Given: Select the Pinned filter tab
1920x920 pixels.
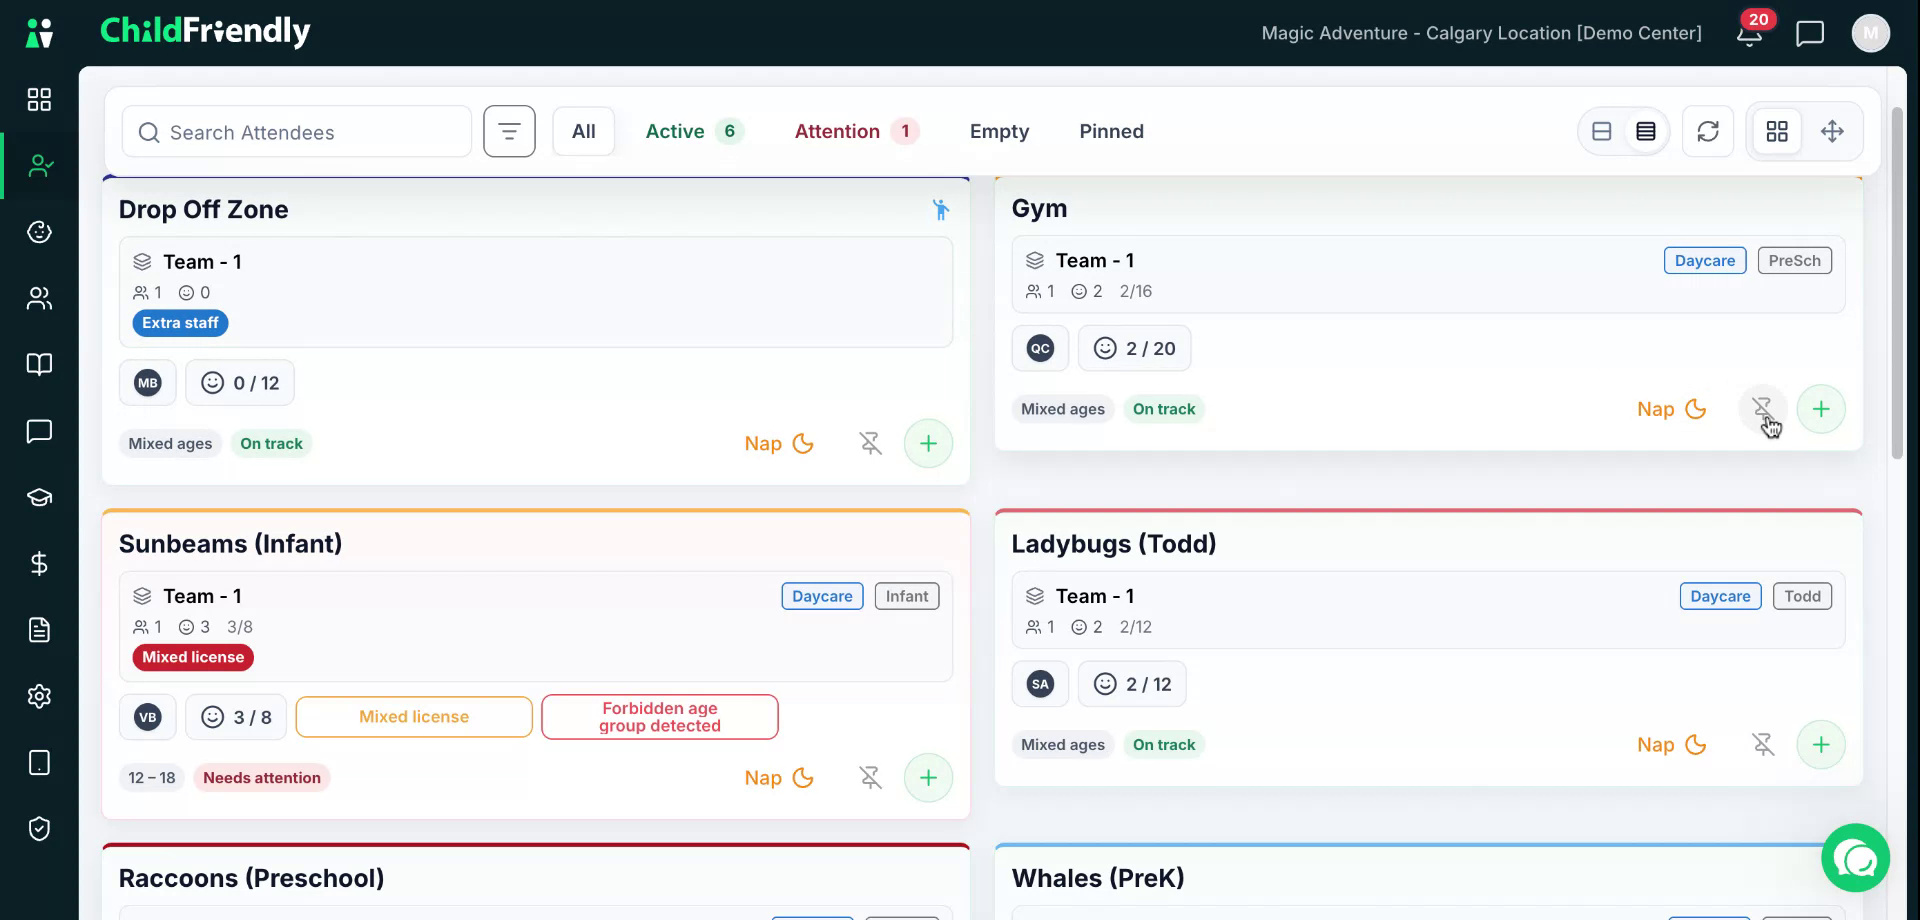Looking at the screenshot, I should tap(1111, 131).
